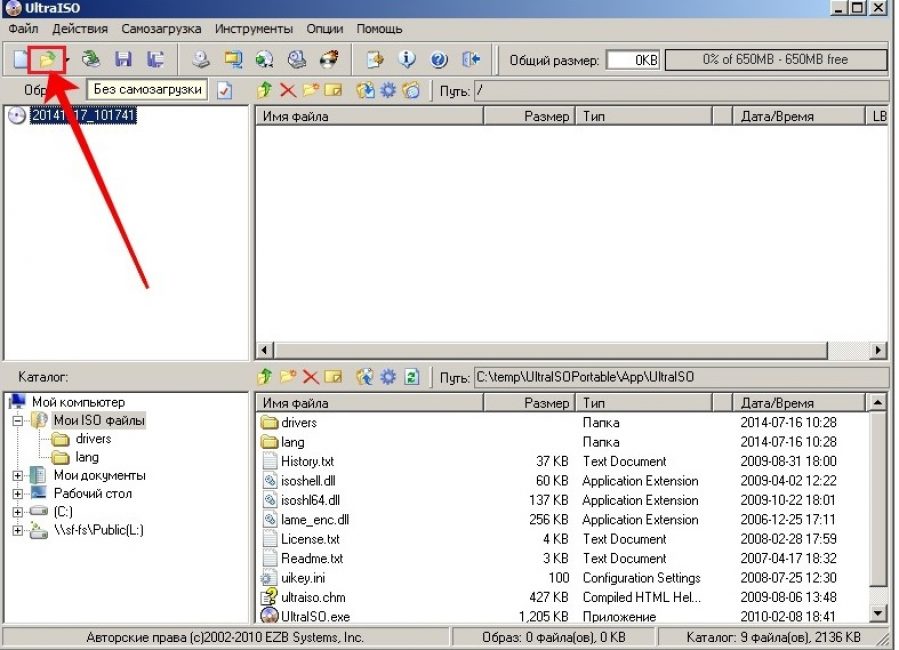Image resolution: width=899 pixels, height=650 pixels.
Task: Expand the (C:) drive tree node
Action: coord(18,512)
